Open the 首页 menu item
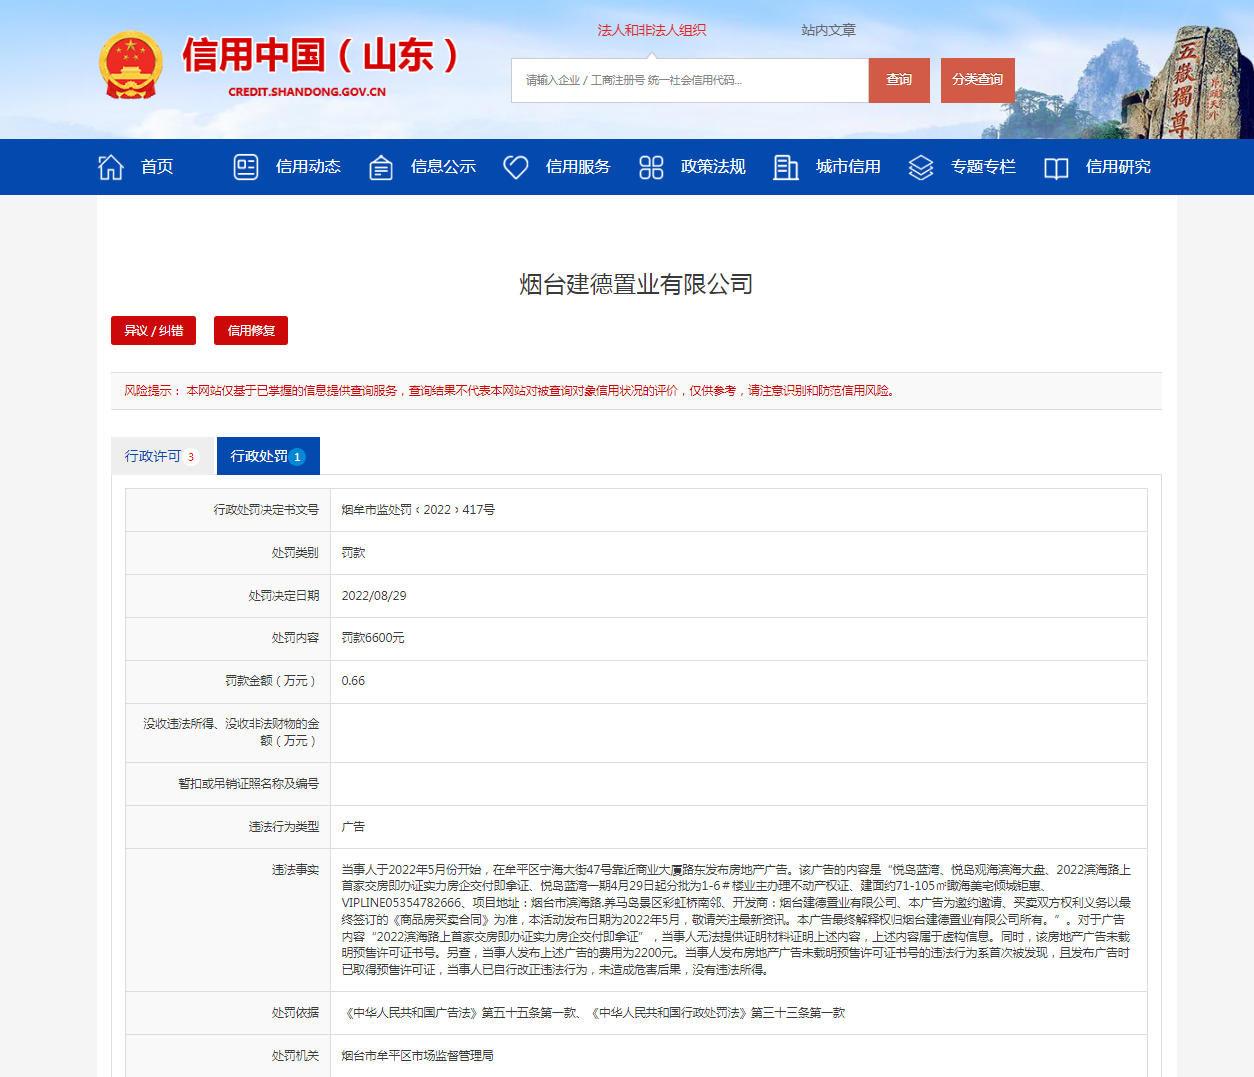 coord(157,167)
